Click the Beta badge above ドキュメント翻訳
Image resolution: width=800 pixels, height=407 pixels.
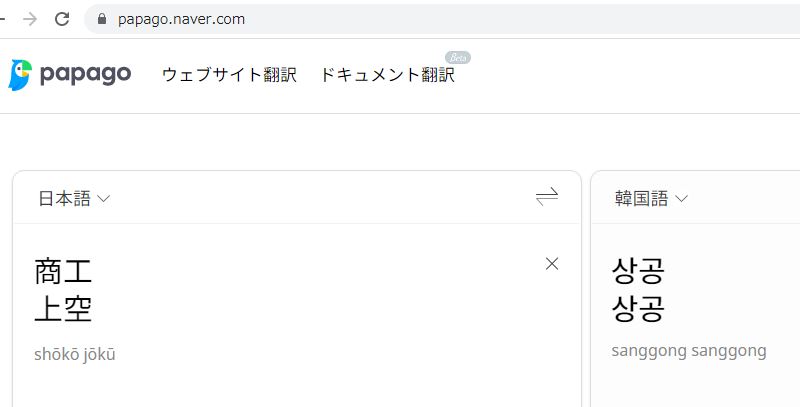tap(457, 57)
